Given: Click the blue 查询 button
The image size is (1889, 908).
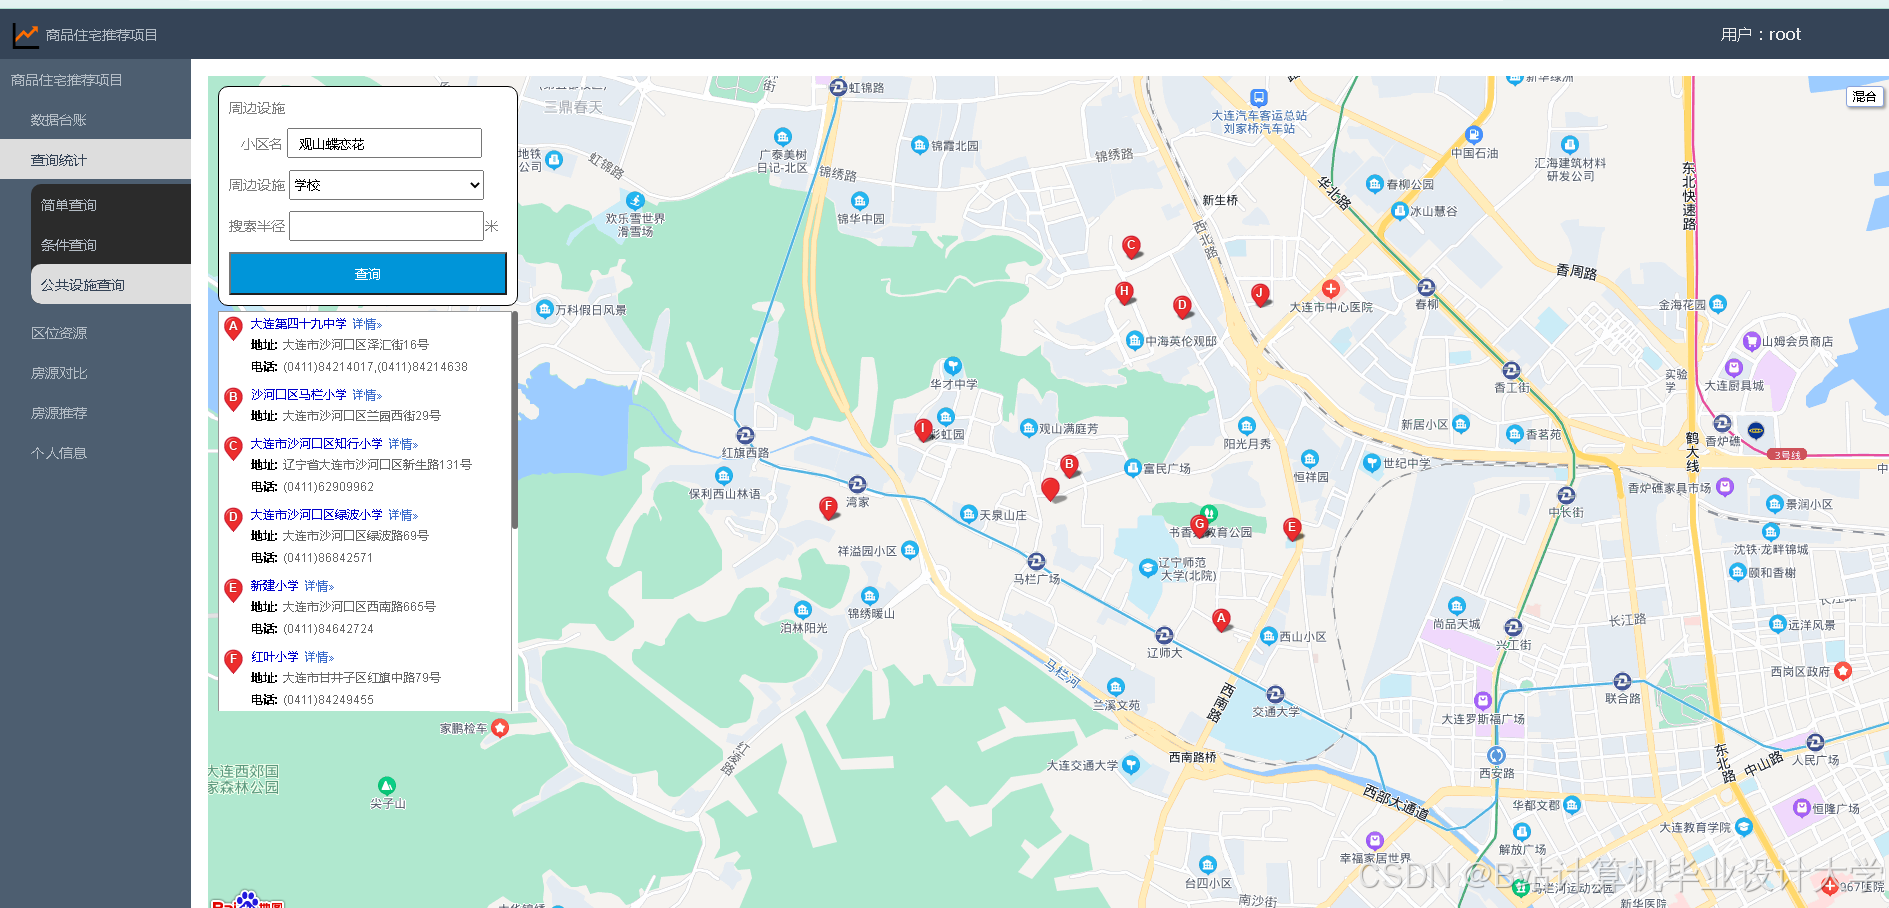Looking at the screenshot, I should click(368, 274).
